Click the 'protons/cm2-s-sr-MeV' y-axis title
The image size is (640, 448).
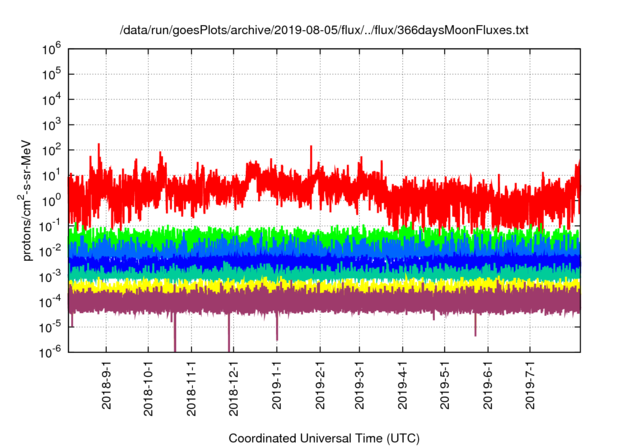(x=25, y=200)
